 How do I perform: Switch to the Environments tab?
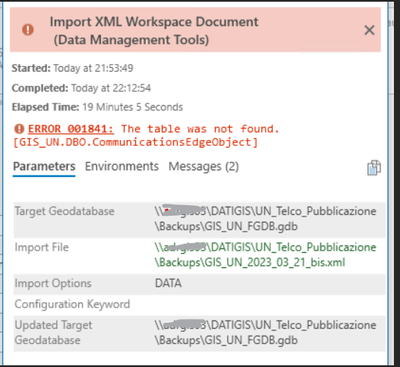[x=122, y=166]
